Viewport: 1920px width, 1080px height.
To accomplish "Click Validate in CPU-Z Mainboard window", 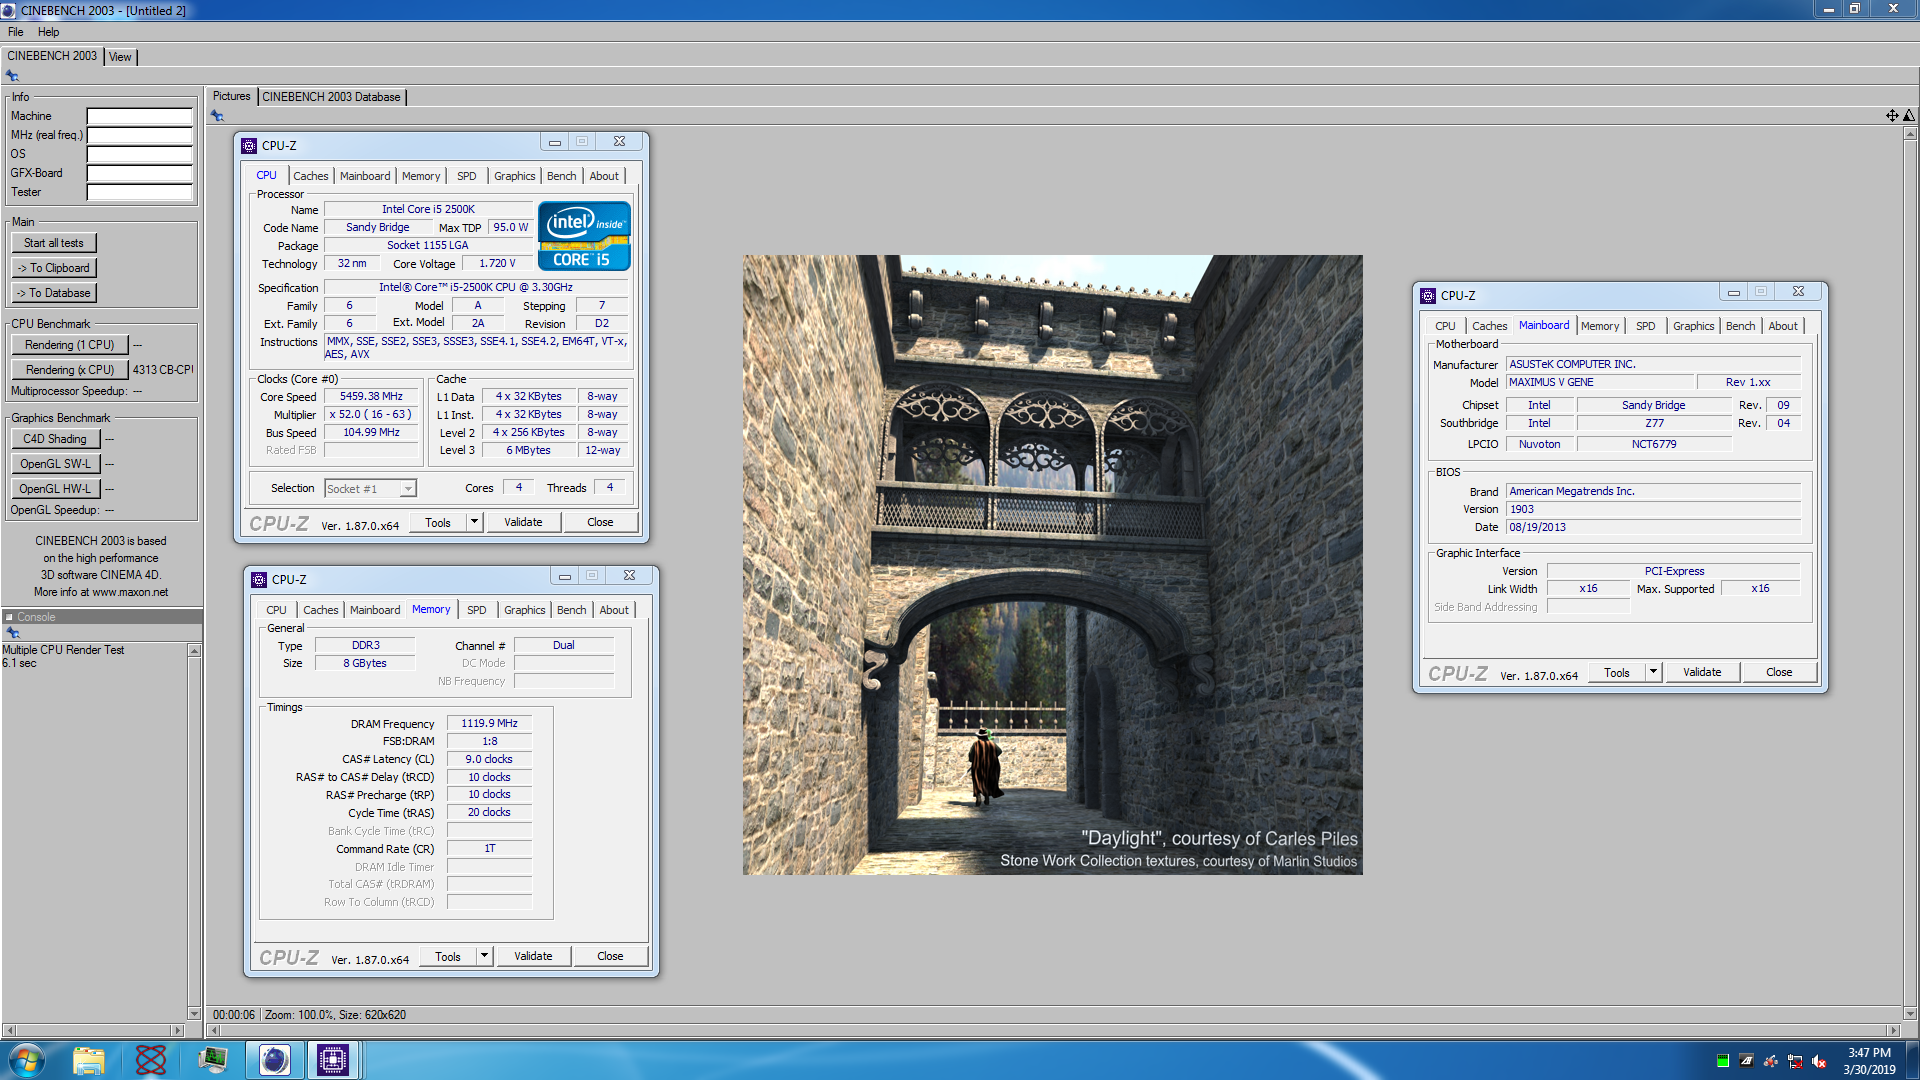I will pos(1702,672).
